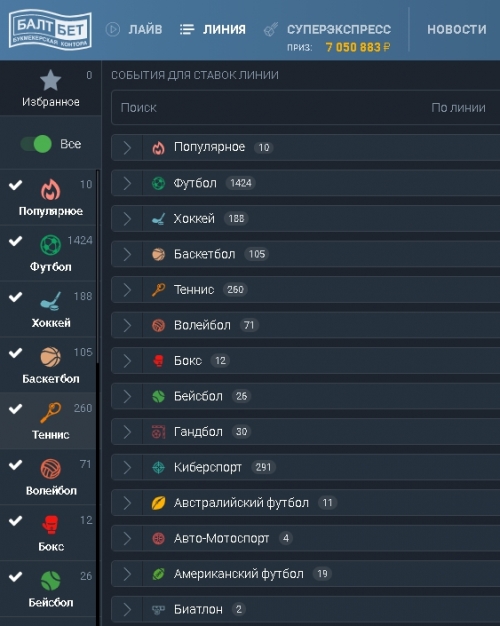Open the Favorites star icon
This screenshot has height=626, width=500.
[50, 80]
